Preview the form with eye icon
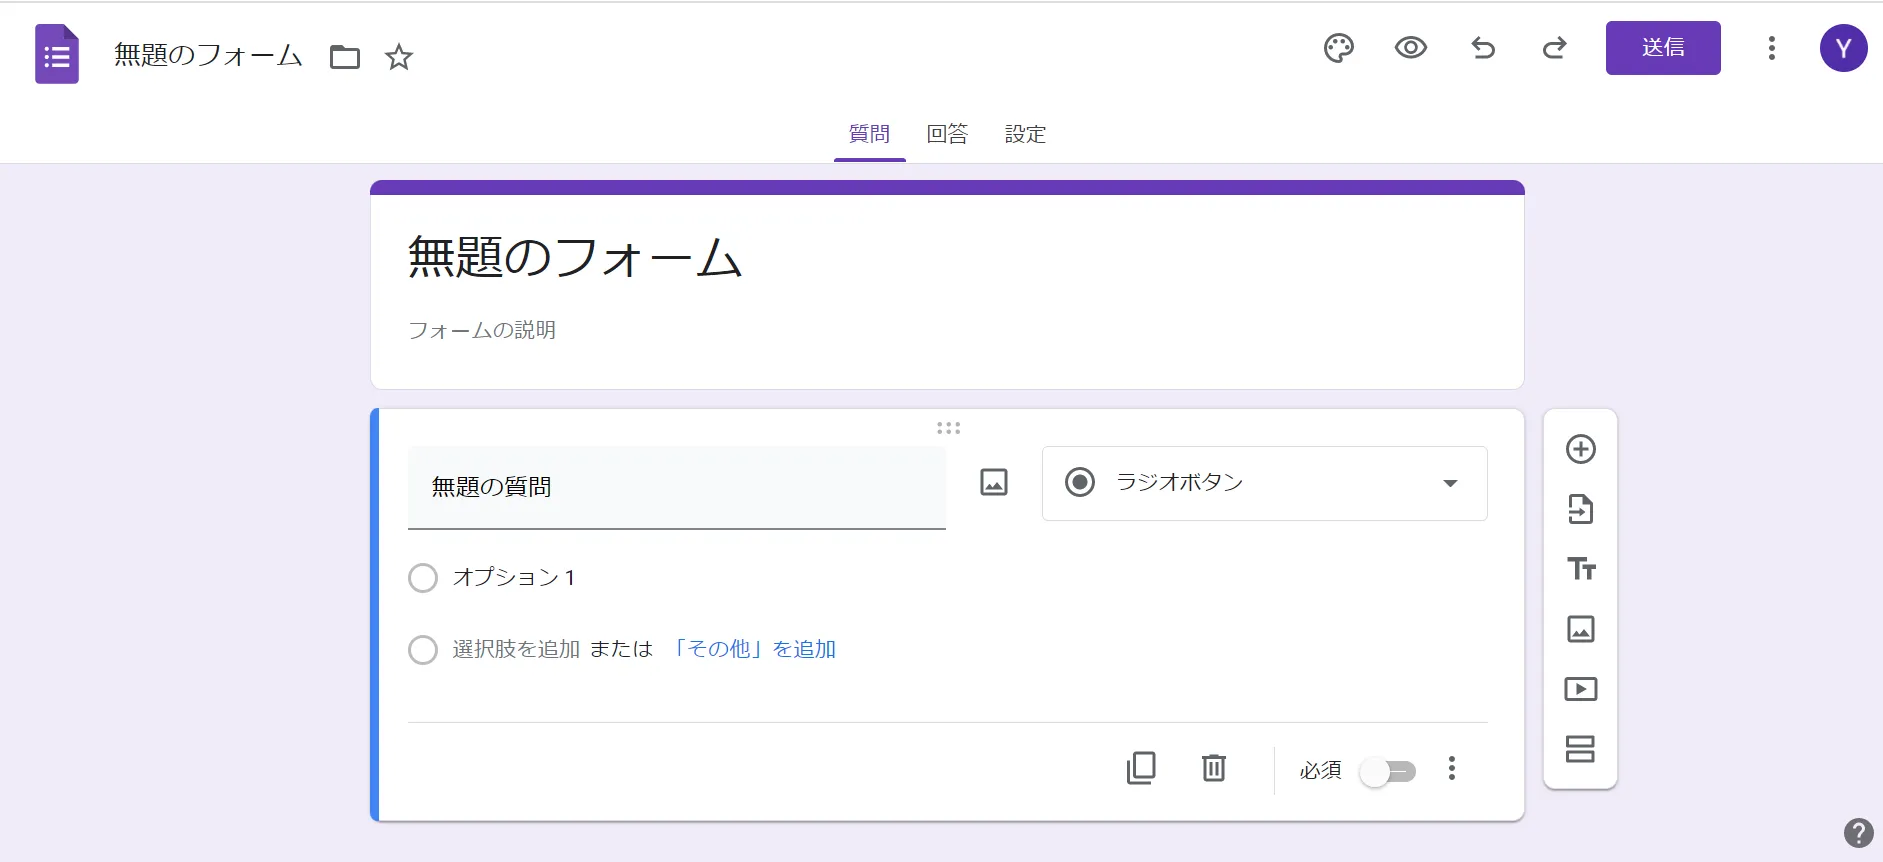This screenshot has height=862, width=1883. pyautogui.click(x=1410, y=48)
